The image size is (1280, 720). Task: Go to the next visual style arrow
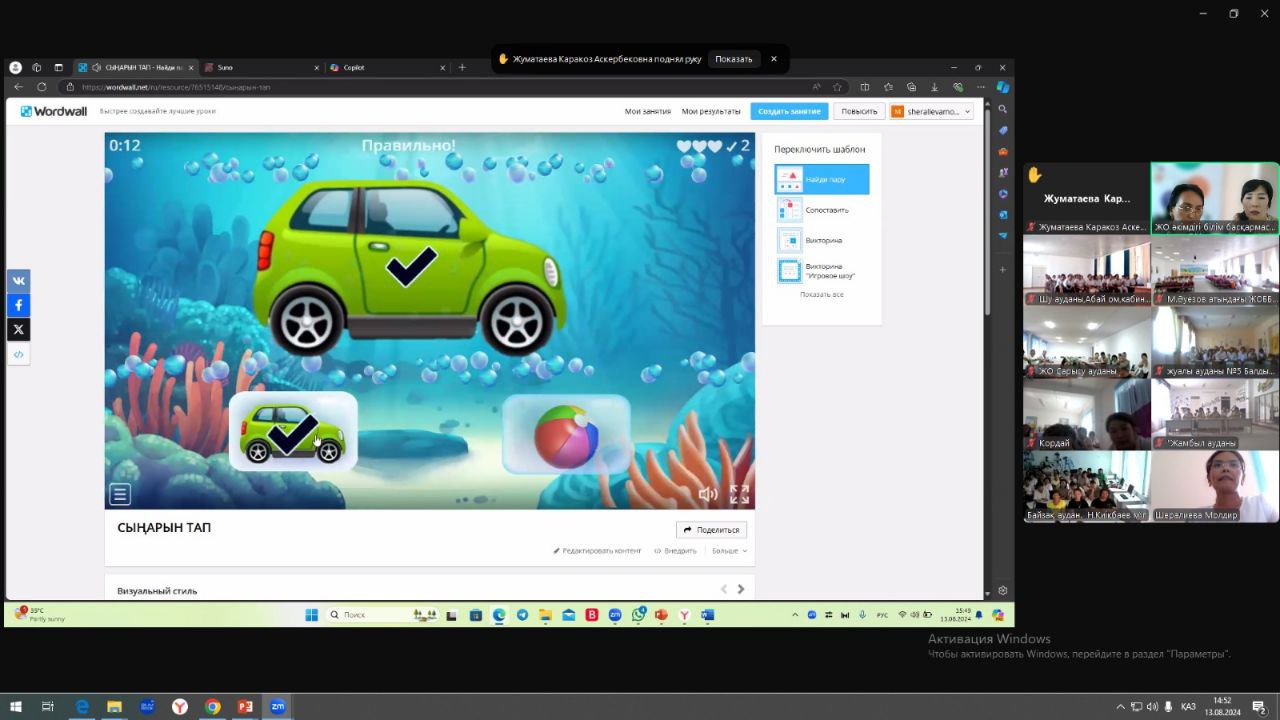point(741,589)
